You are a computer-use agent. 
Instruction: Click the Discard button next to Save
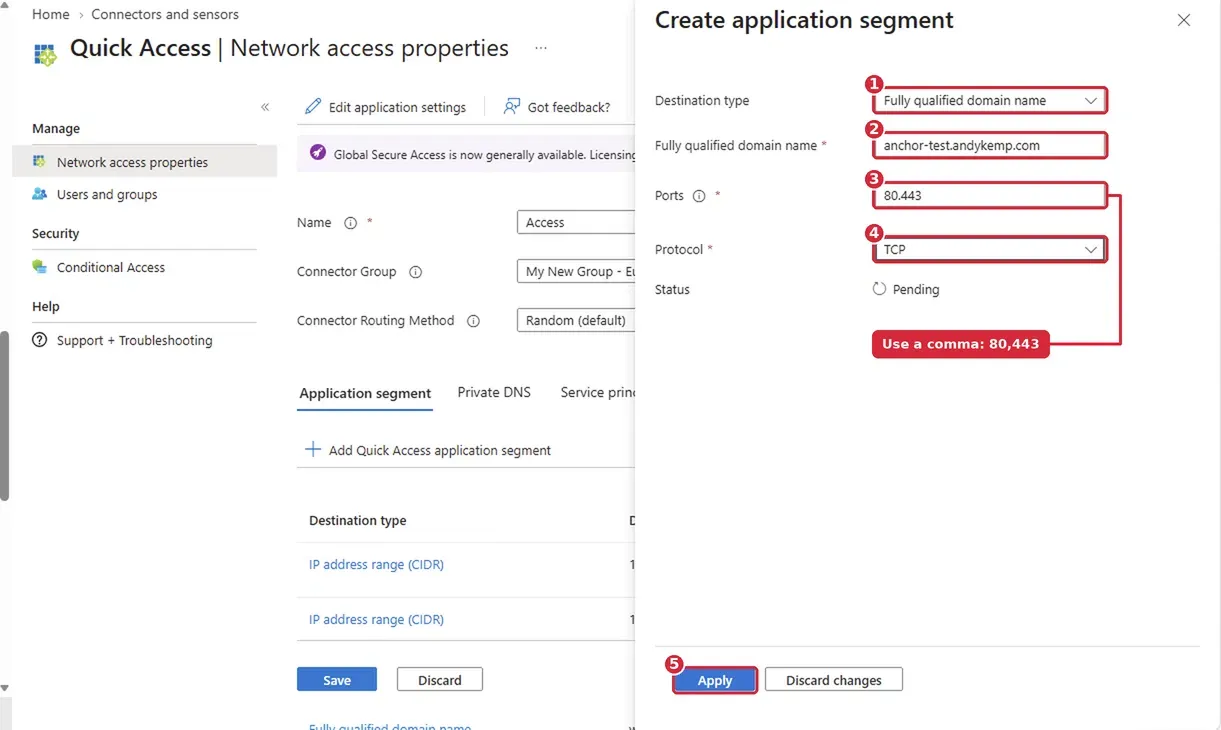click(x=440, y=680)
